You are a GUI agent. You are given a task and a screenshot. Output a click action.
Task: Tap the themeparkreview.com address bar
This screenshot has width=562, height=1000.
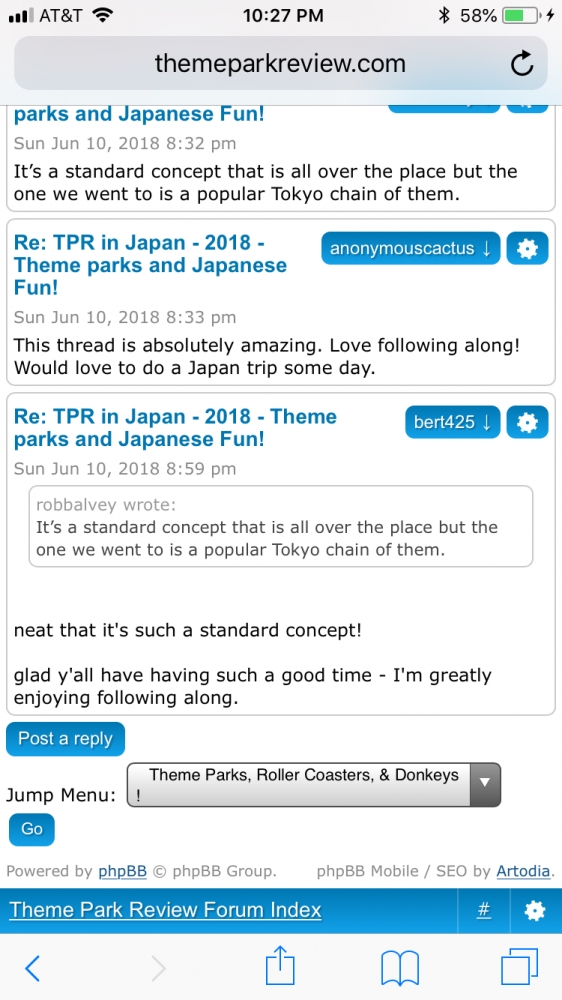[x=281, y=64]
